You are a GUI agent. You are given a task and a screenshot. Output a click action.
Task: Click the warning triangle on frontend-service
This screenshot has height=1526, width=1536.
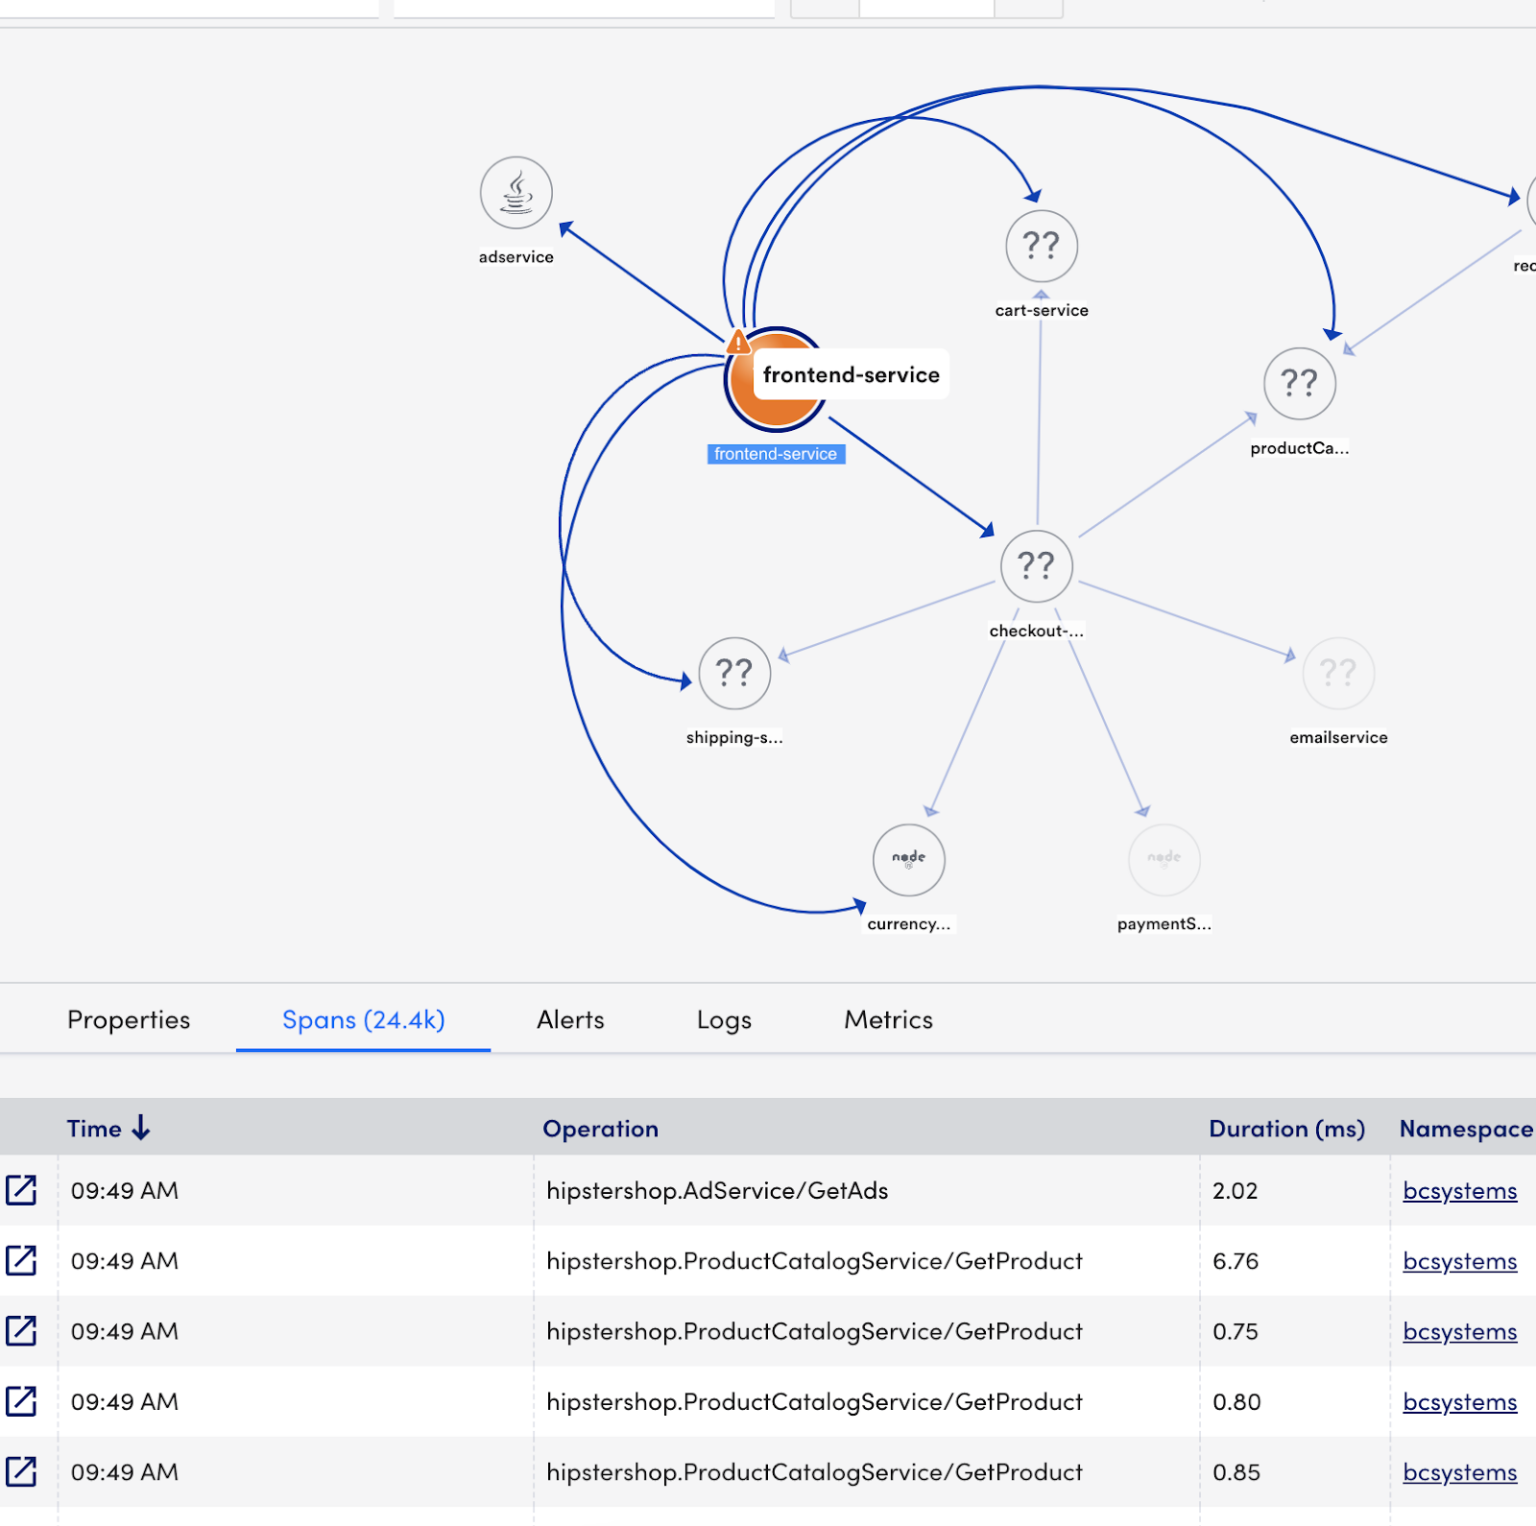pyautogui.click(x=739, y=341)
